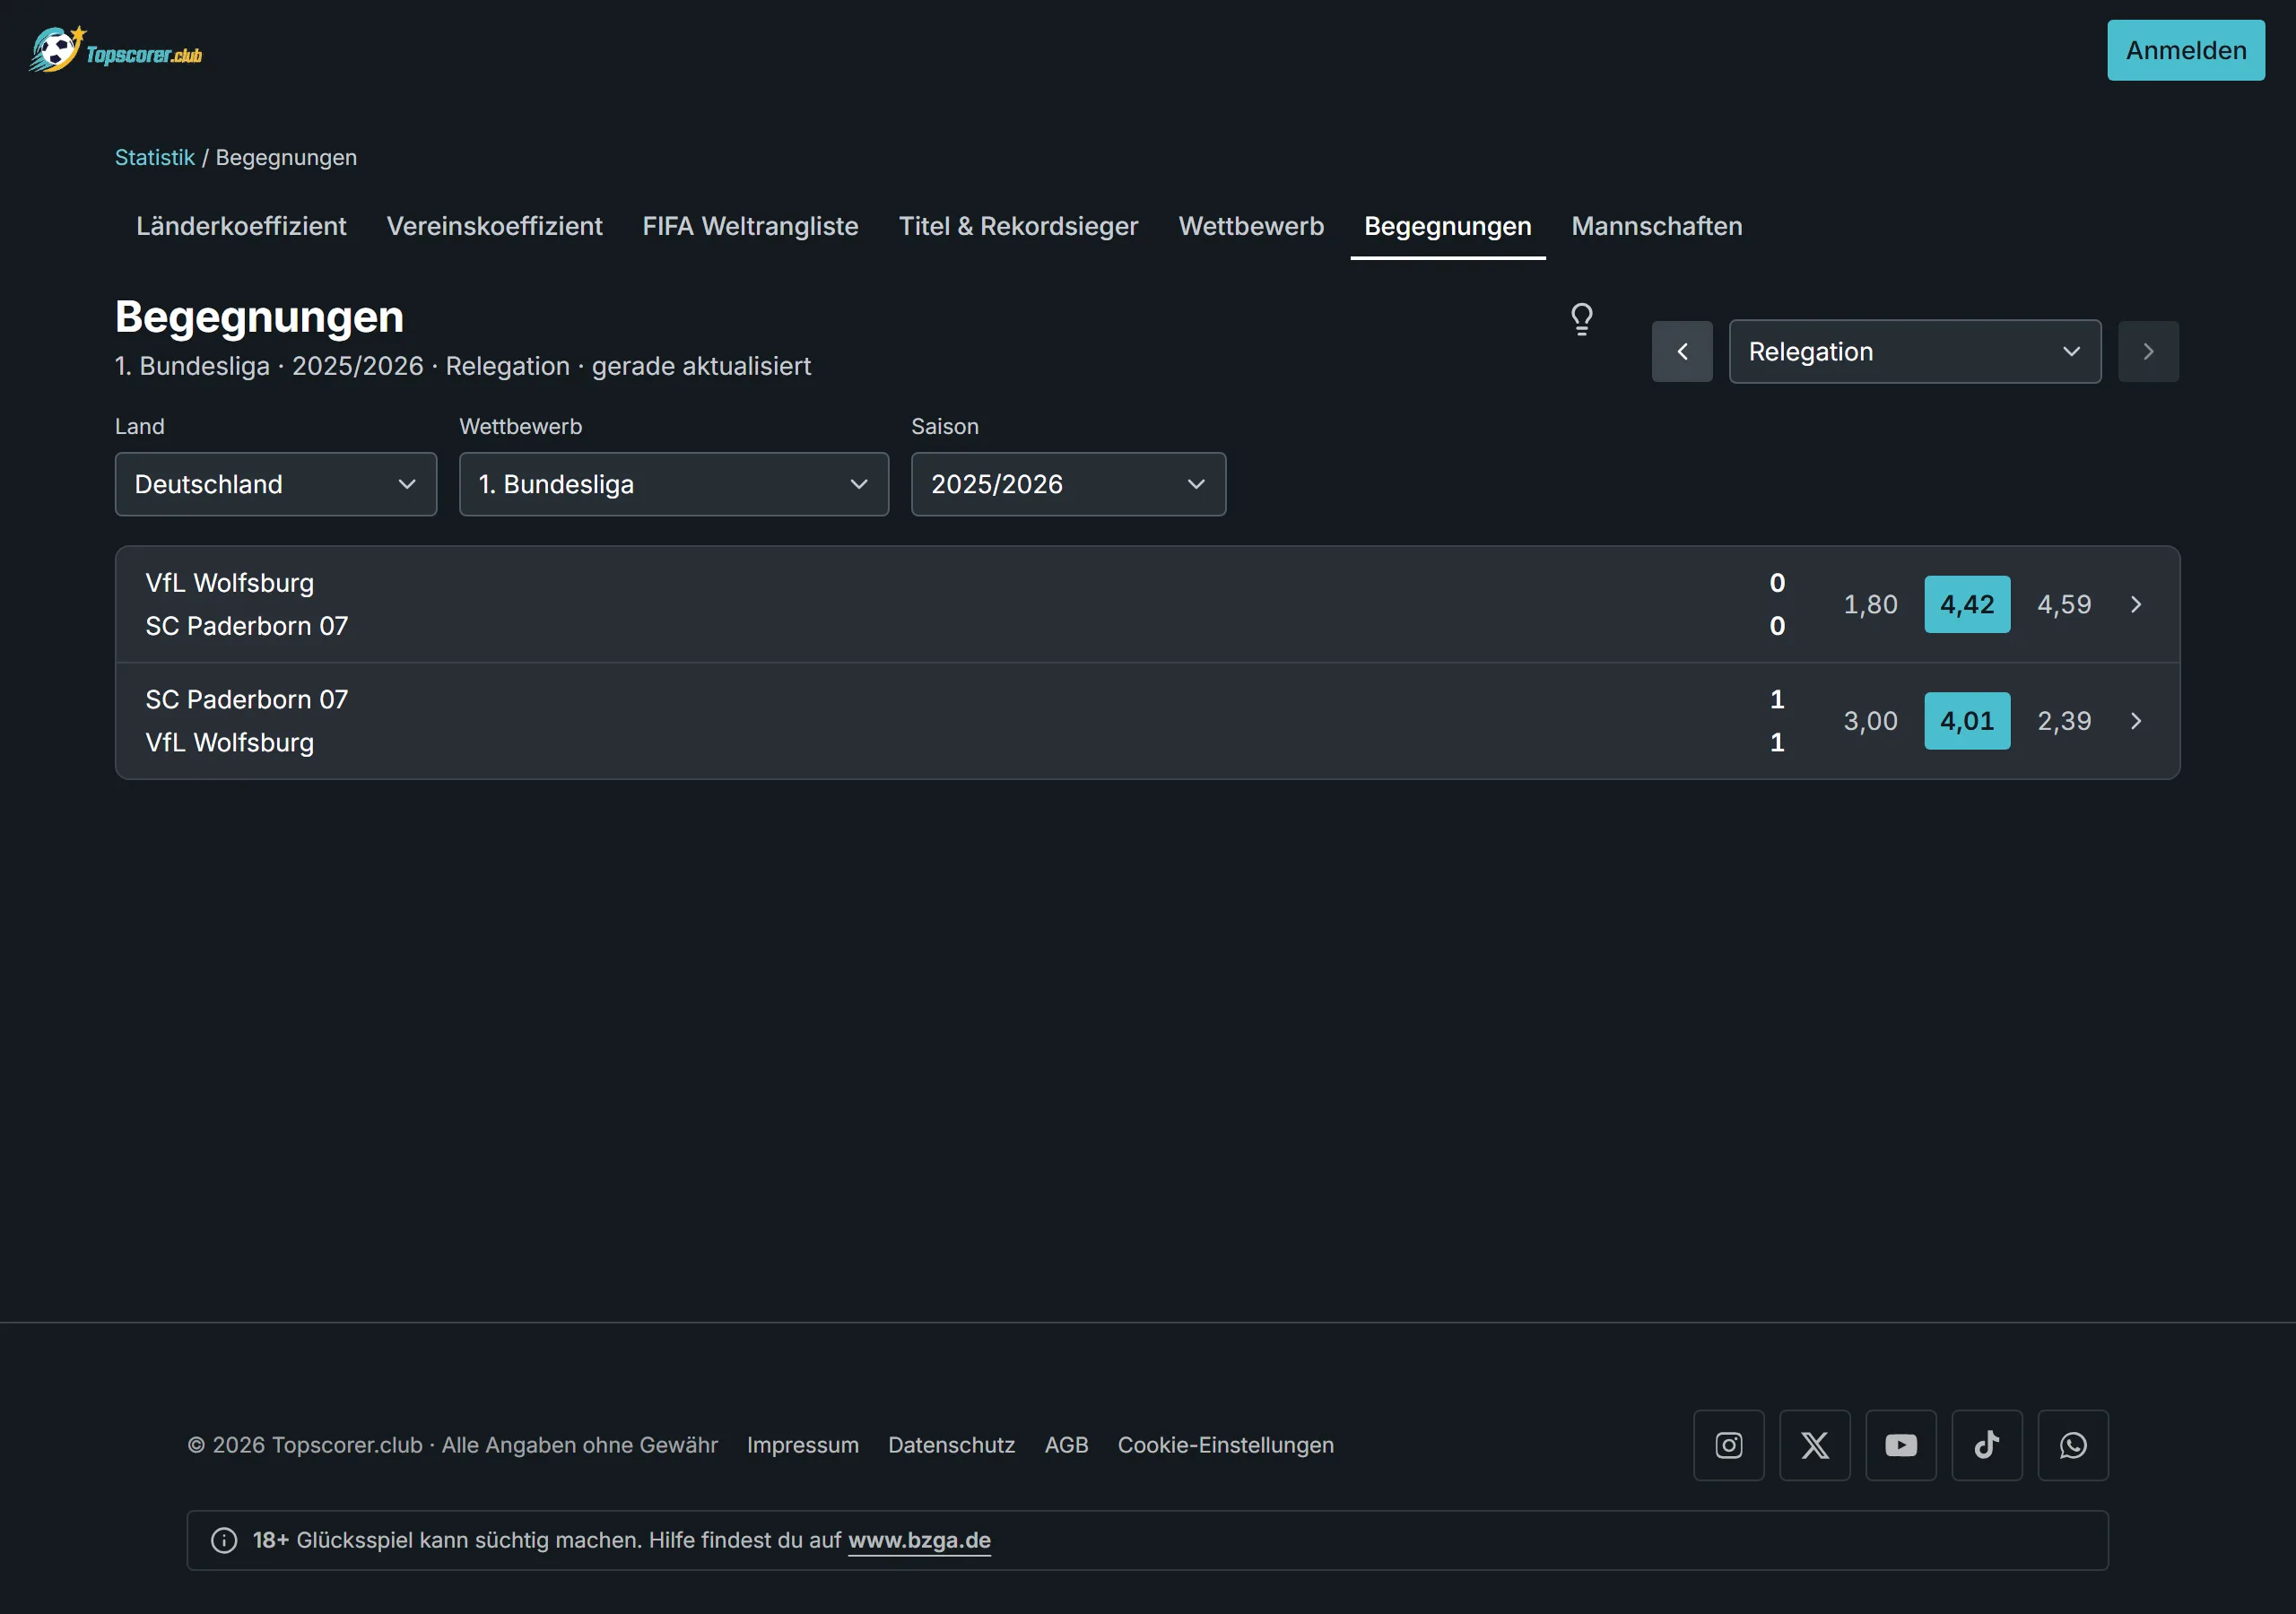Select home odds 1,80
Screen dimensions: 2296x1614
tap(1870, 604)
